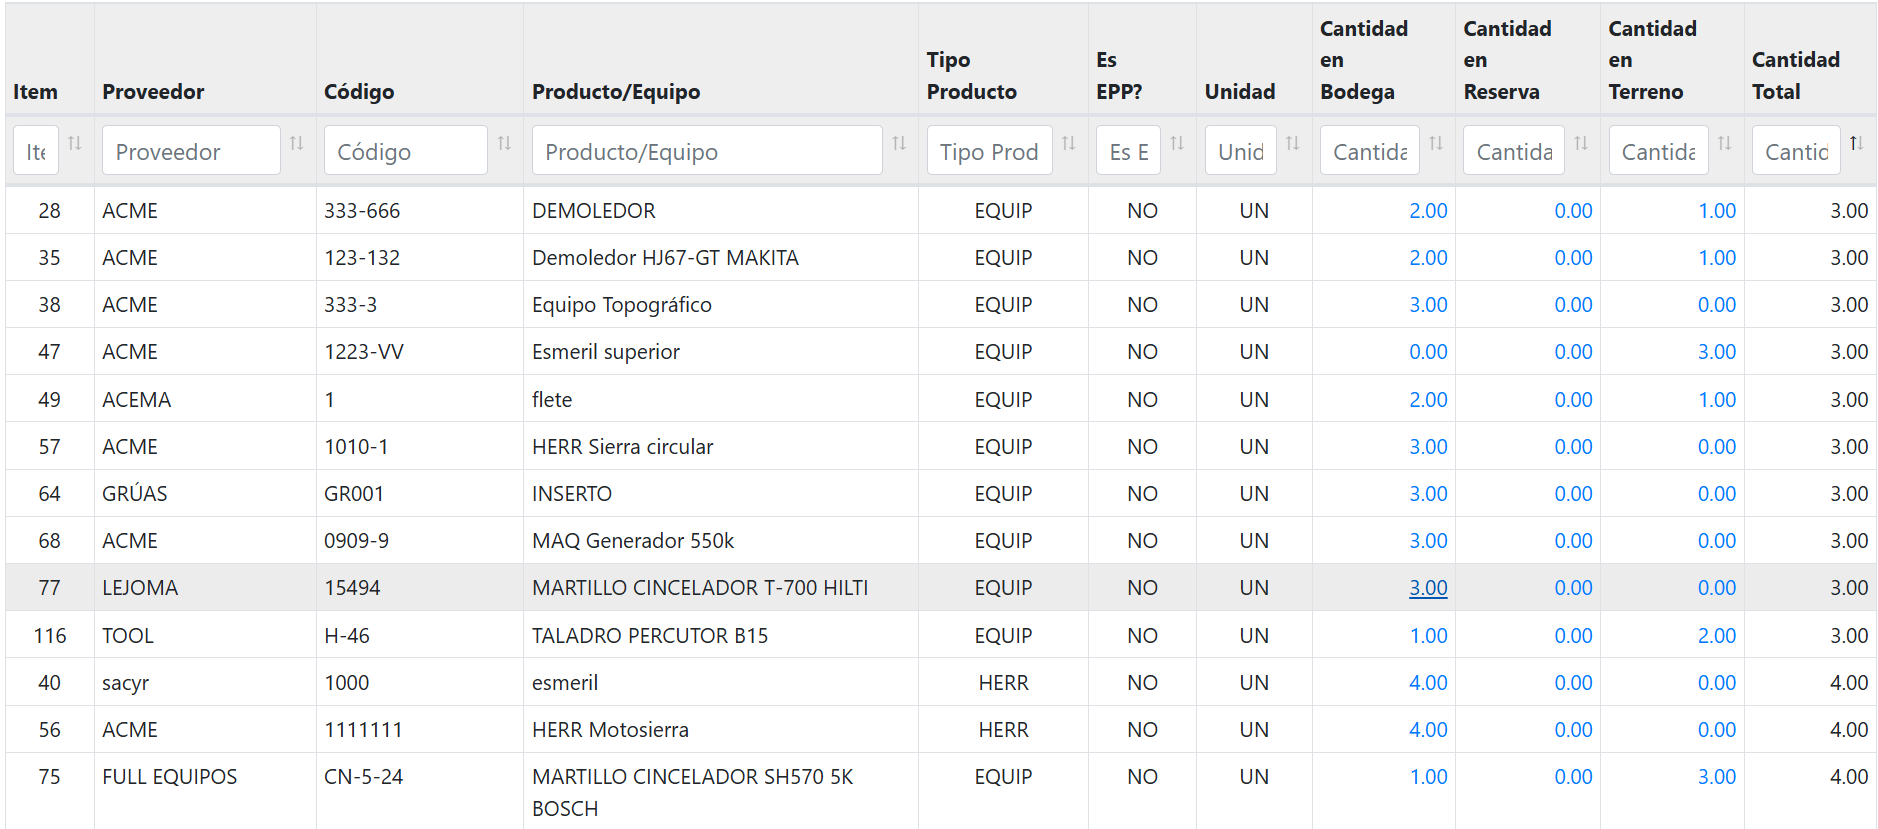Focus the Cantidad en Bodega filter field
This screenshot has width=1878, height=829.
coord(1370,151)
